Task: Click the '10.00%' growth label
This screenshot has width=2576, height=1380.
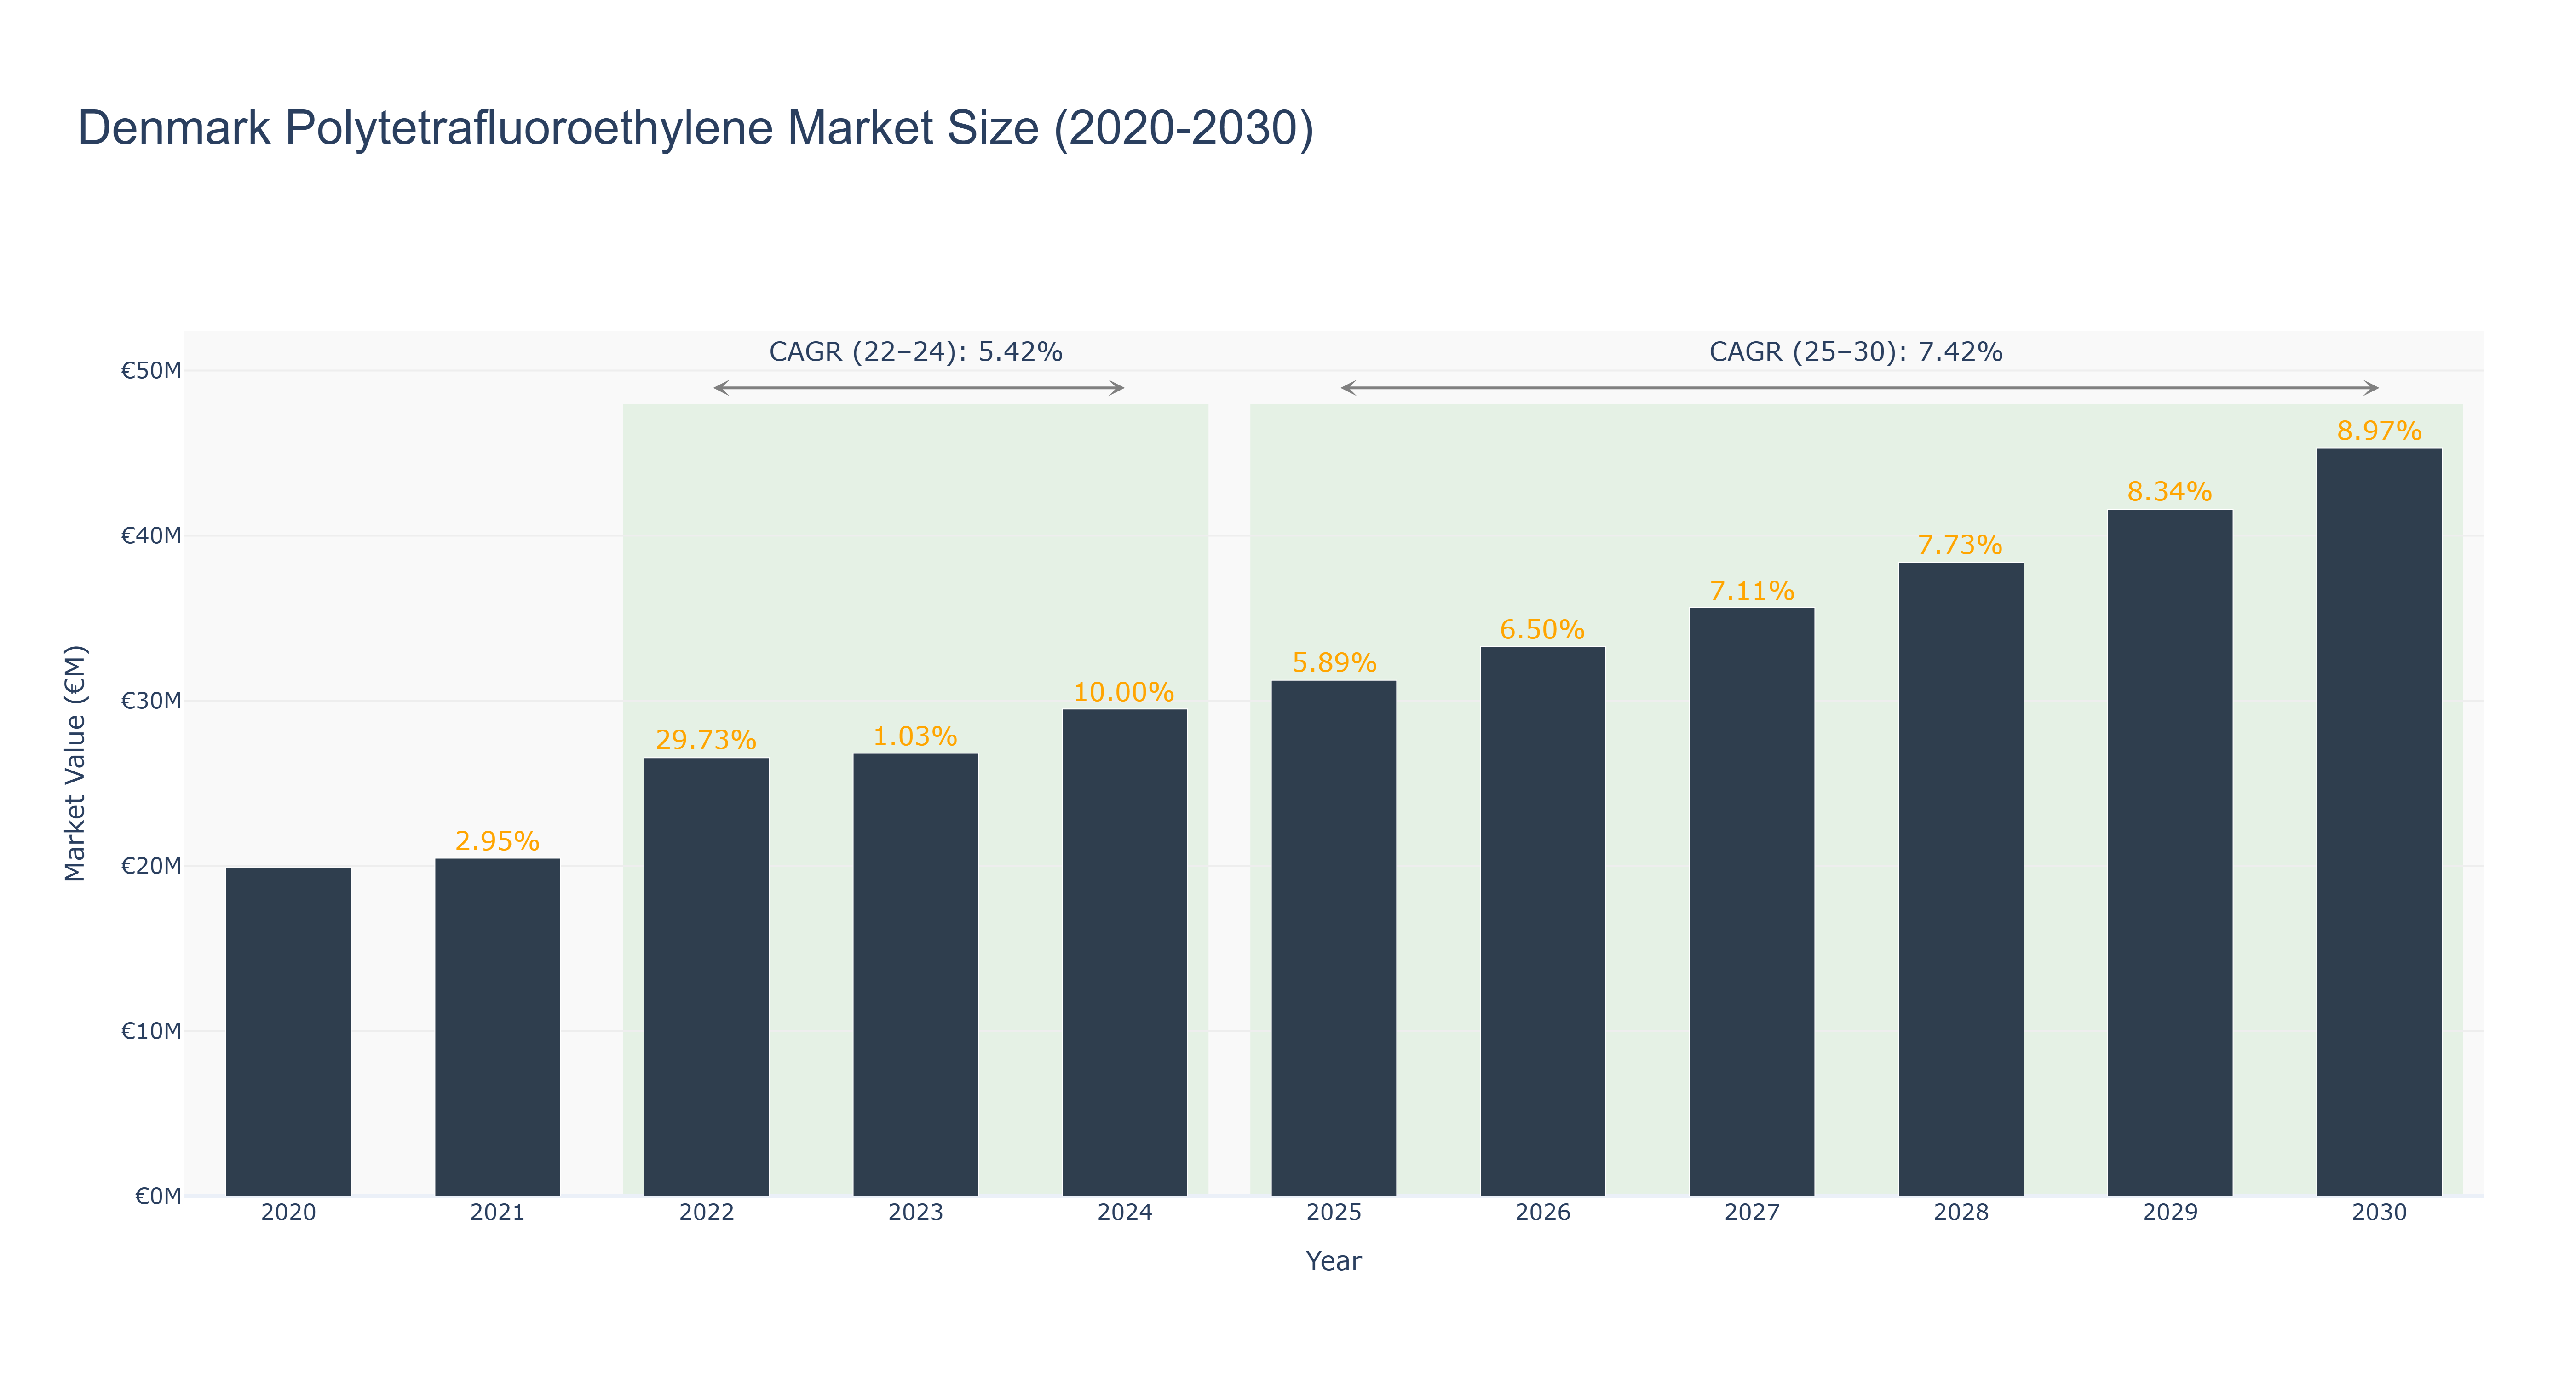Action: click(1124, 692)
